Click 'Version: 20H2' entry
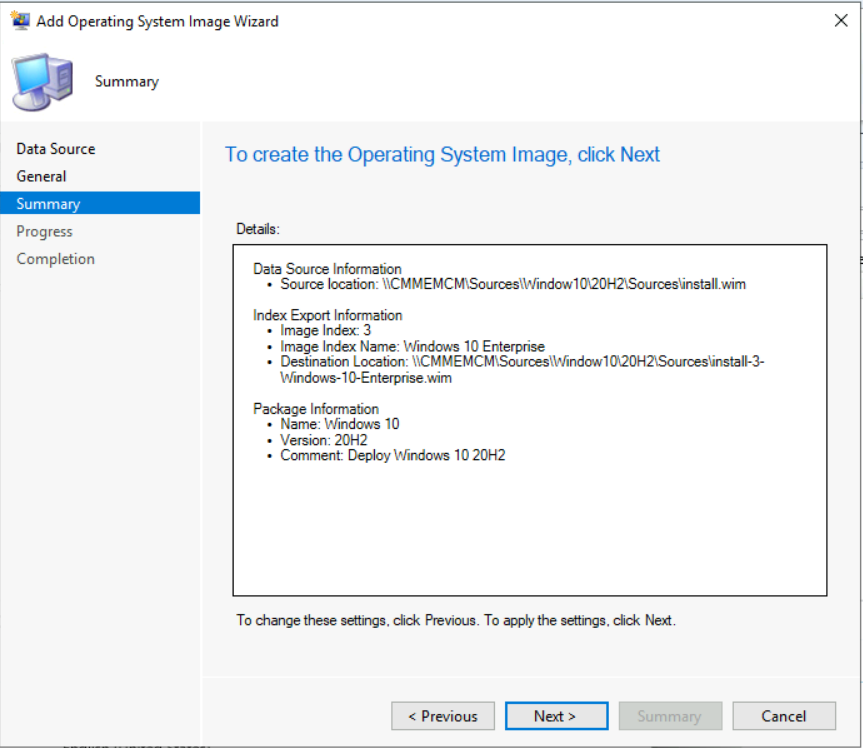Viewport: 863px width, 748px height. [324, 440]
